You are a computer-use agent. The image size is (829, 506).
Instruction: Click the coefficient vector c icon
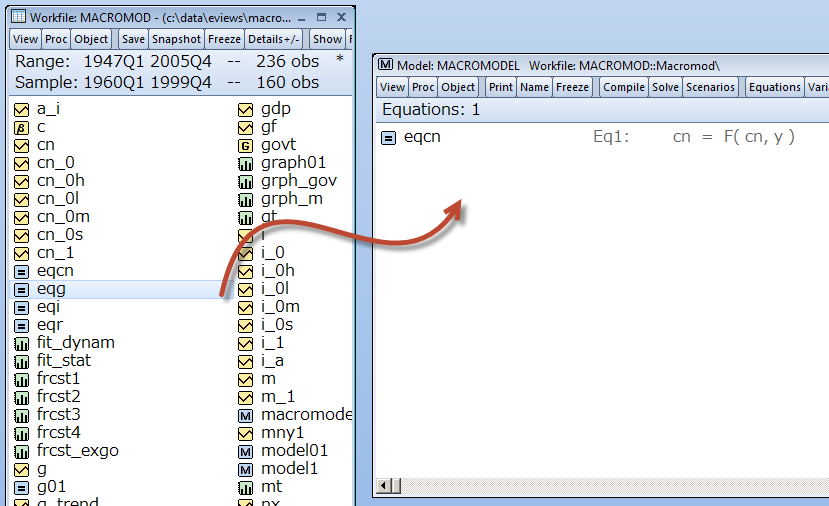[21, 127]
